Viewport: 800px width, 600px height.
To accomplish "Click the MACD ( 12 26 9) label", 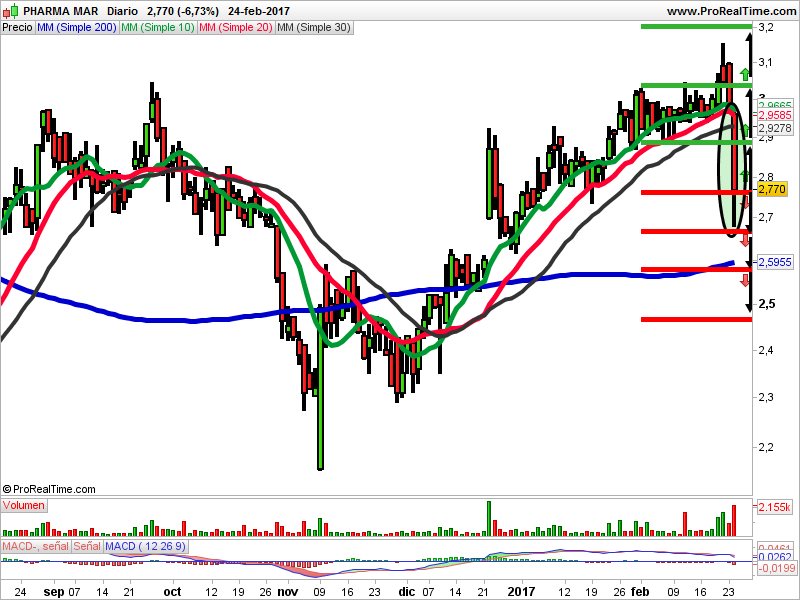I will (x=146, y=546).
